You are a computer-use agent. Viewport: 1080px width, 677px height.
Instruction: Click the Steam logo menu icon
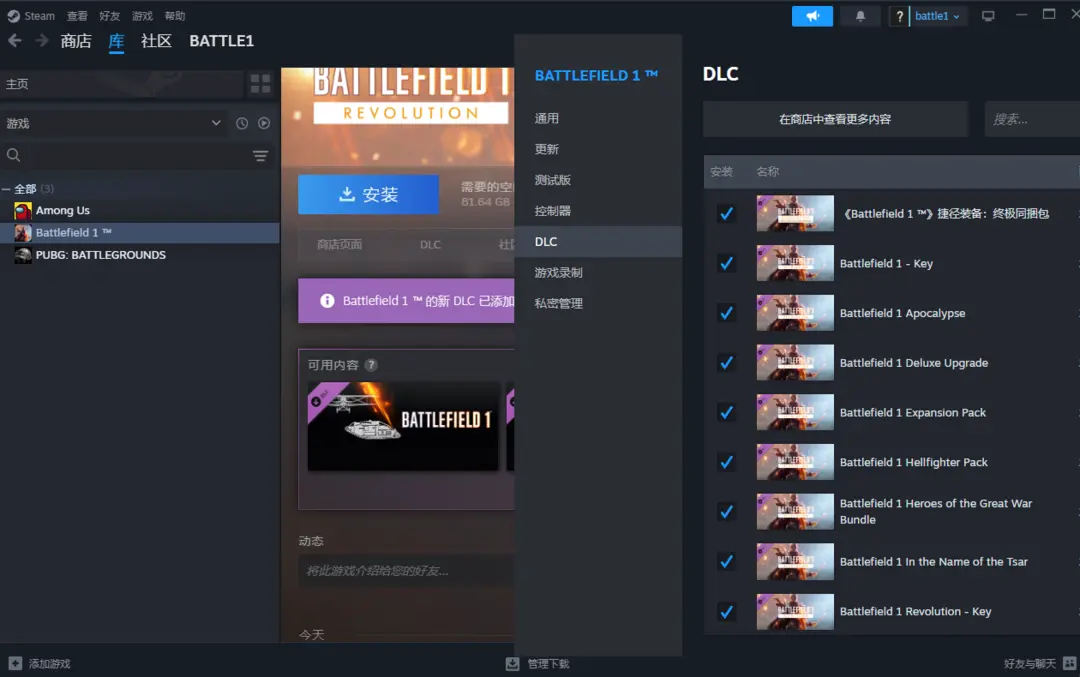13,16
